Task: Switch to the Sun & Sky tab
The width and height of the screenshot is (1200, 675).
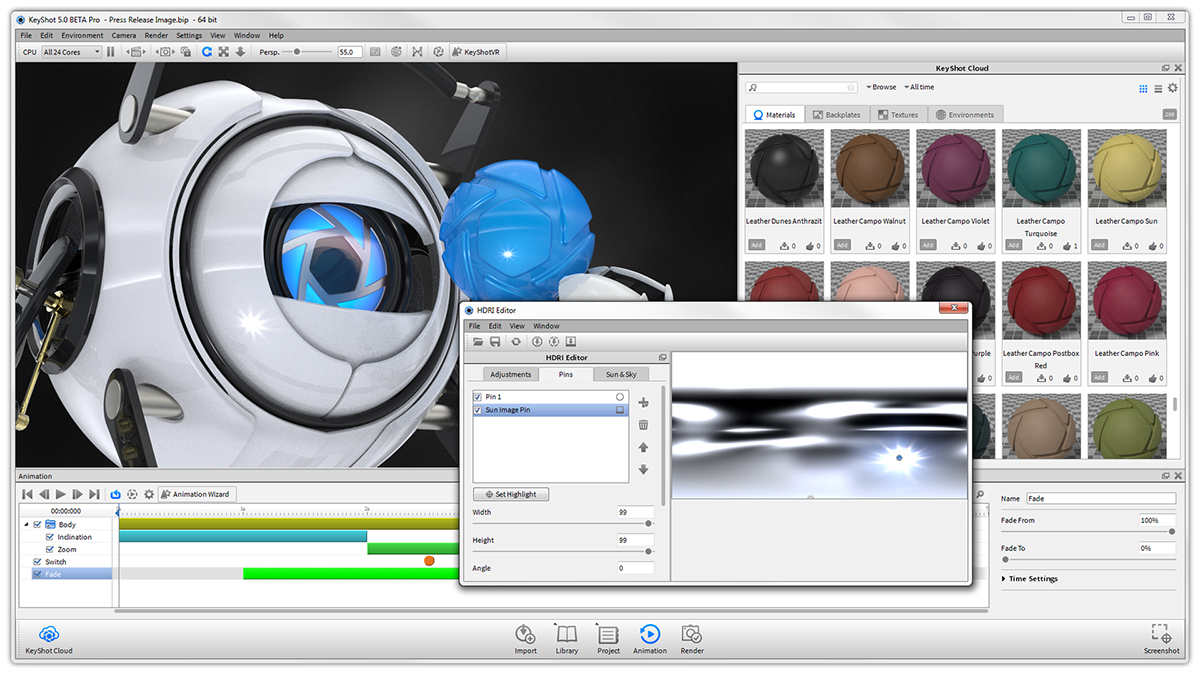Action: 621,374
